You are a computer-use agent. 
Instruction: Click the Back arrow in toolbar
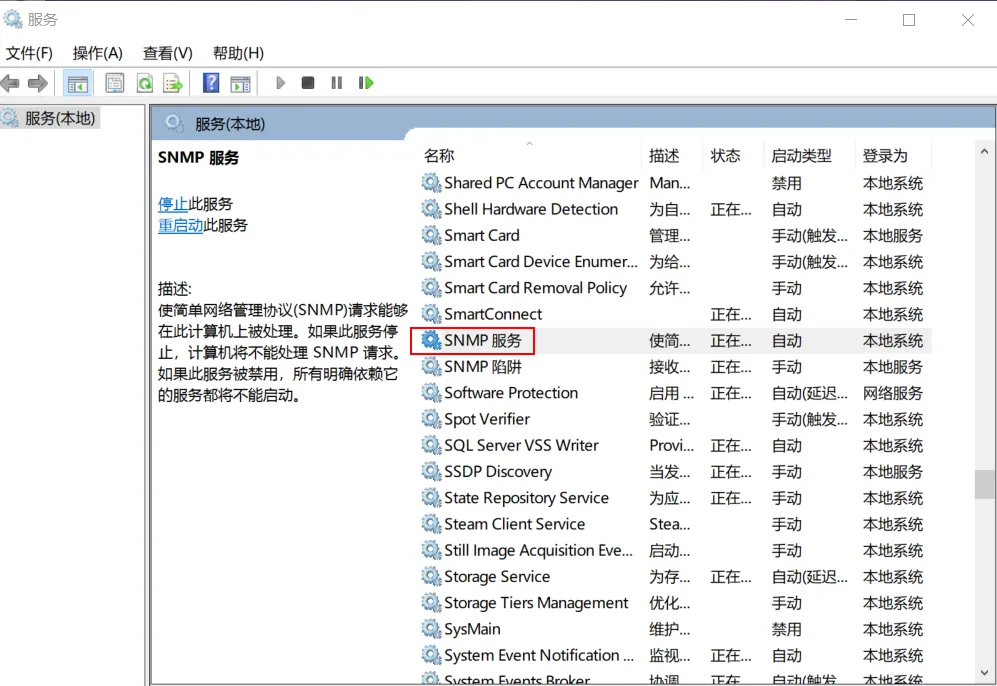pyautogui.click(x=11, y=83)
